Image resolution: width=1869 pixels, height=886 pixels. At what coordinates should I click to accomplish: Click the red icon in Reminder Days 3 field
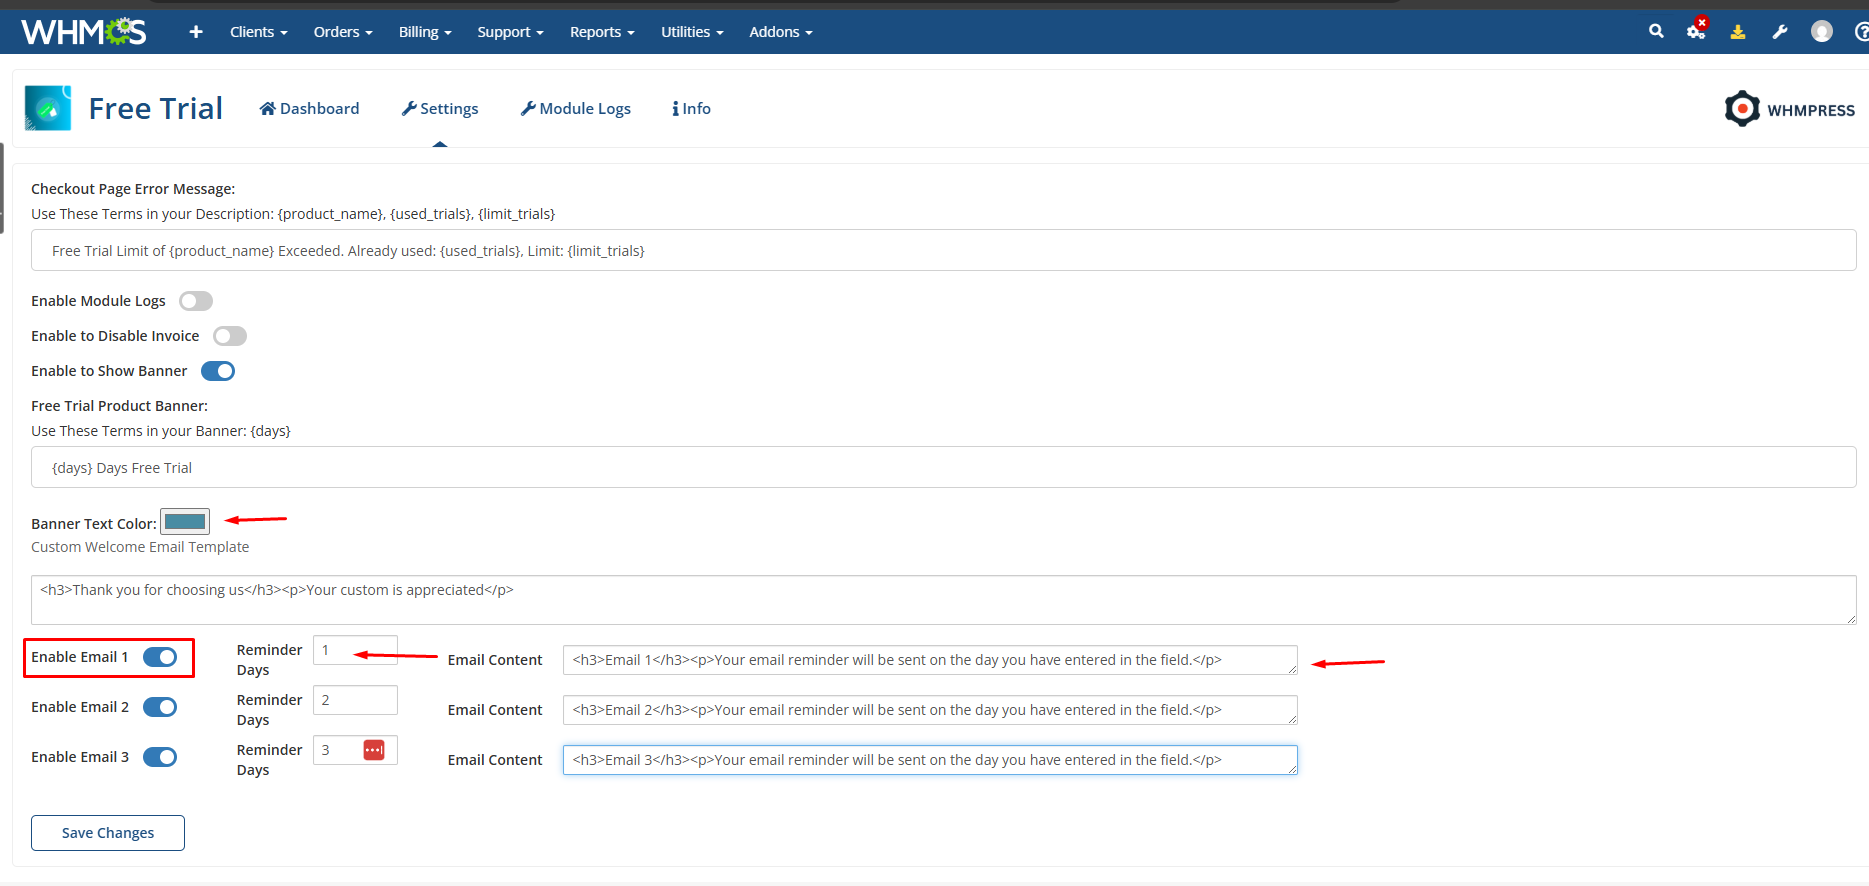374,750
